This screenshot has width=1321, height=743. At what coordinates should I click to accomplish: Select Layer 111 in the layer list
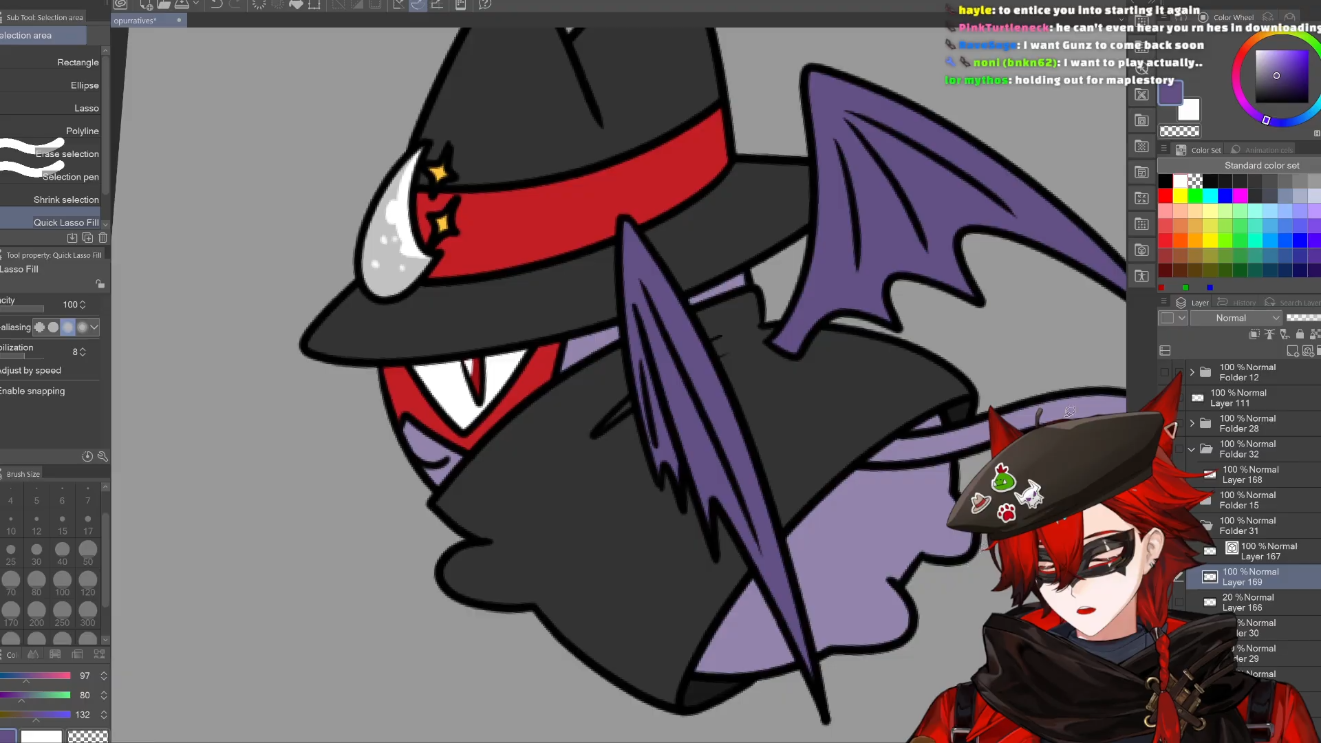(1253, 398)
